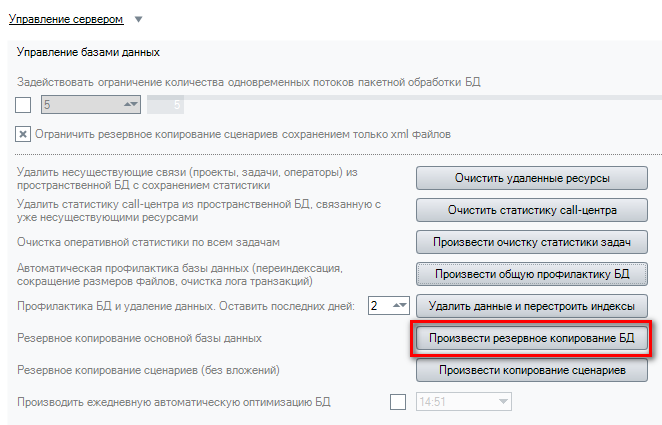The width and height of the screenshot is (662, 425).
Task: Click the thread limit slider
Action: point(400,104)
